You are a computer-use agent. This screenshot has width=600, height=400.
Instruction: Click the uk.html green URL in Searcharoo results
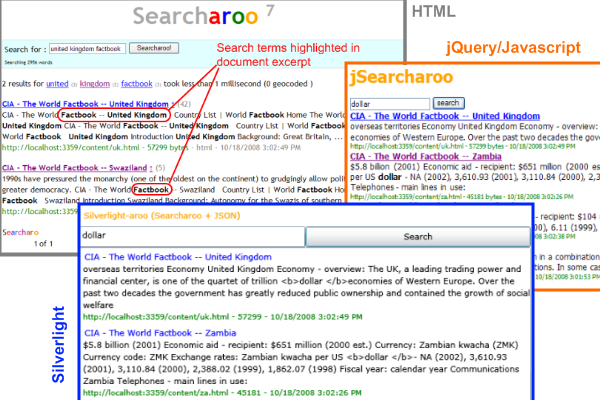pos(71,147)
